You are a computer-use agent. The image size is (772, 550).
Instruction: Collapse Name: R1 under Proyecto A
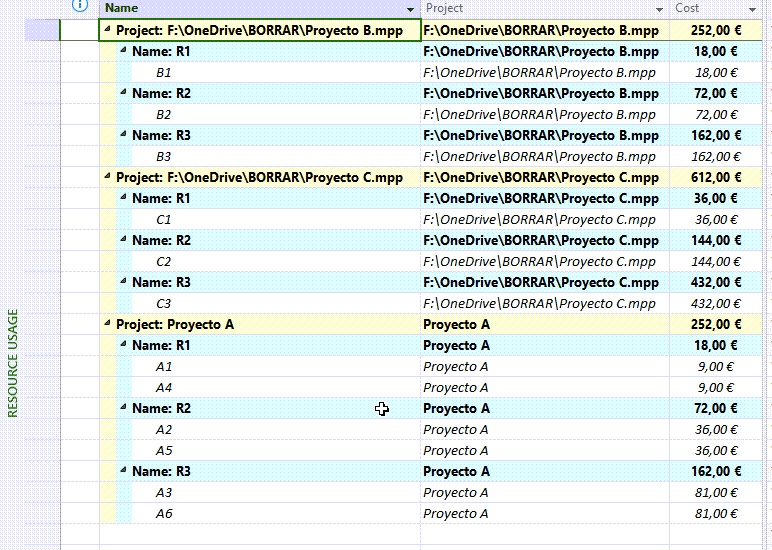tap(124, 344)
